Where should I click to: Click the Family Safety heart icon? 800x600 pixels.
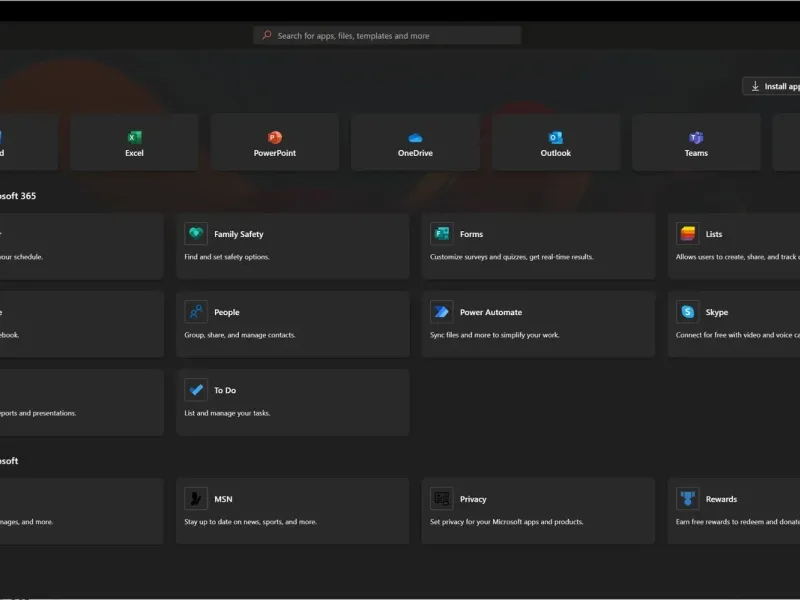click(x=196, y=234)
